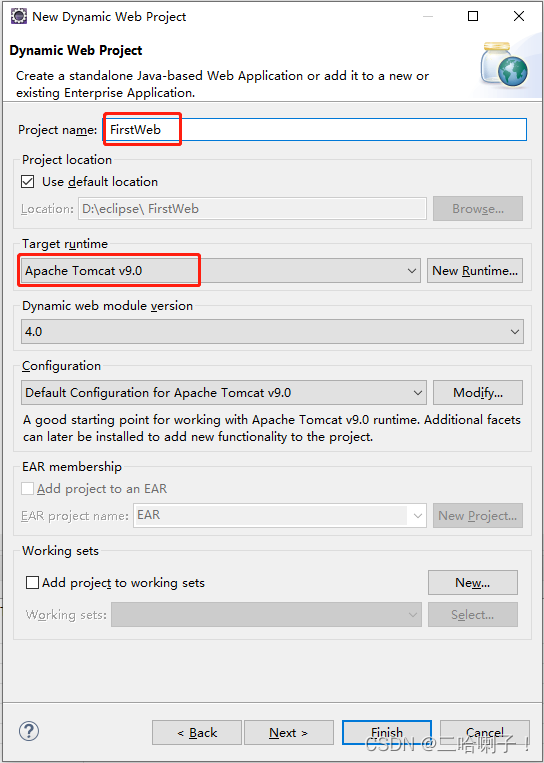Click the Finish button
This screenshot has height=763, width=544.
click(387, 733)
